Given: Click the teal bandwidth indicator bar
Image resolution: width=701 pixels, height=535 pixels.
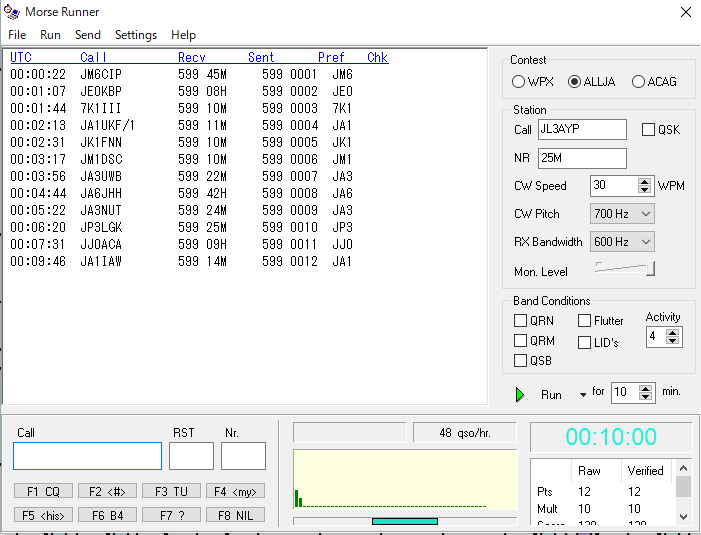Looking at the screenshot, I should click(x=405, y=521).
